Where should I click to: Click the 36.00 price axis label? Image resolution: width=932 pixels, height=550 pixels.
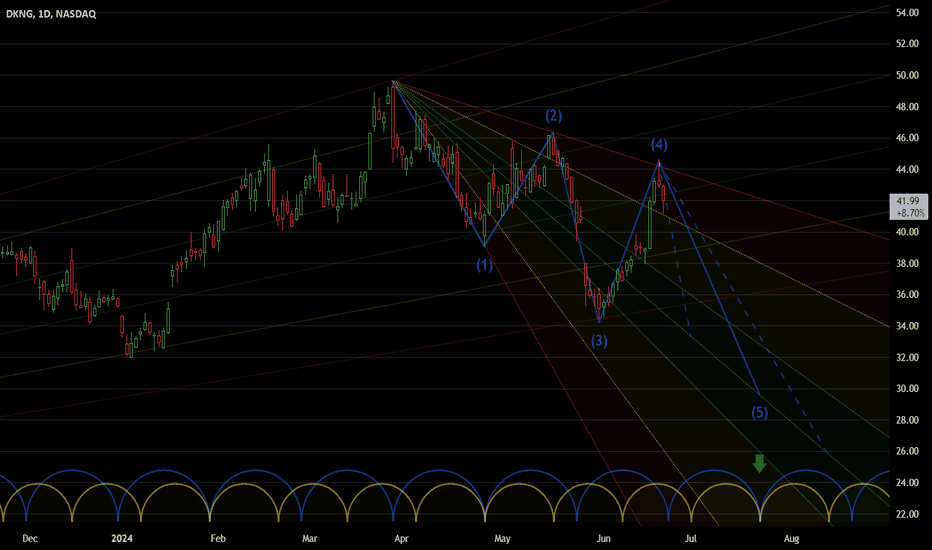click(x=907, y=294)
